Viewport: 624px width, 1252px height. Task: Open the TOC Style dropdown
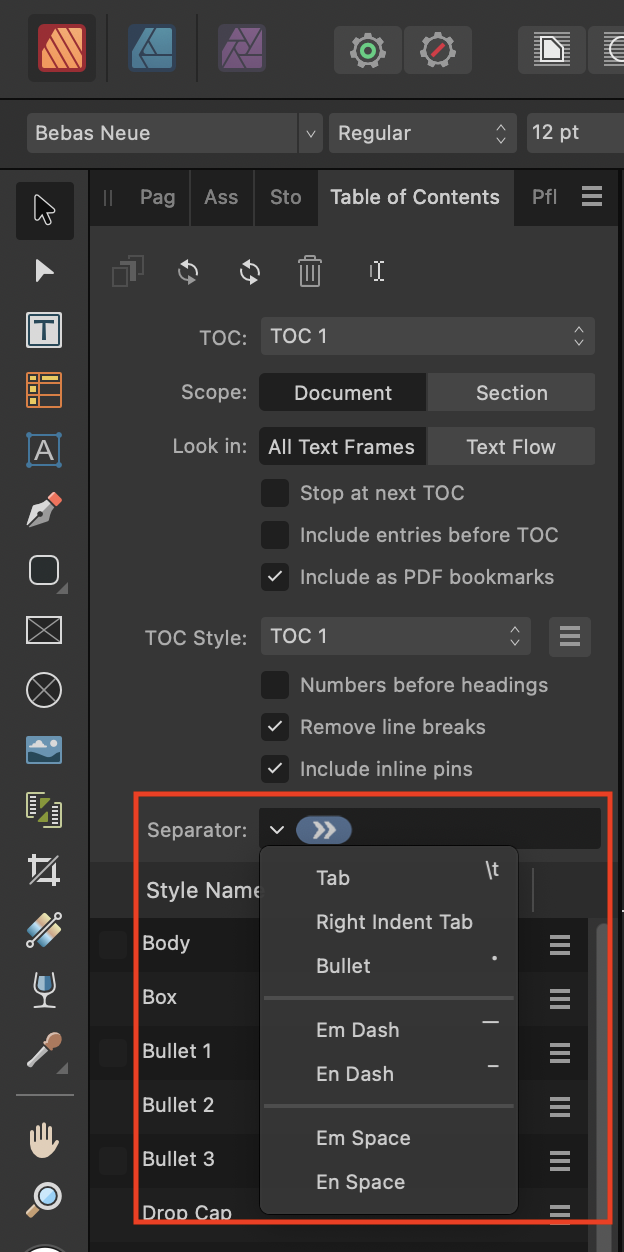click(396, 636)
